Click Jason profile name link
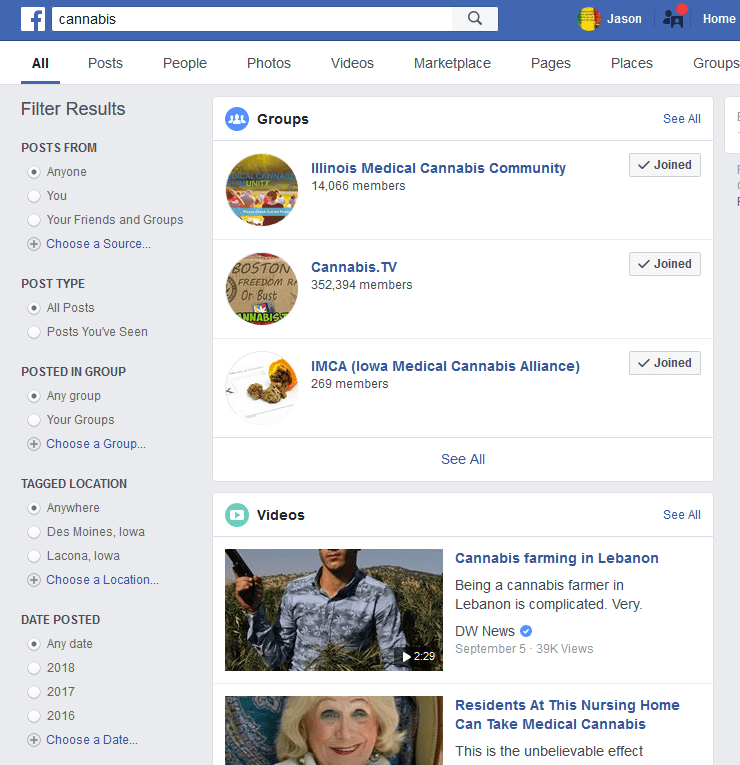Image resolution: width=740 pixels, height=765 pixels. coord(624,19)
